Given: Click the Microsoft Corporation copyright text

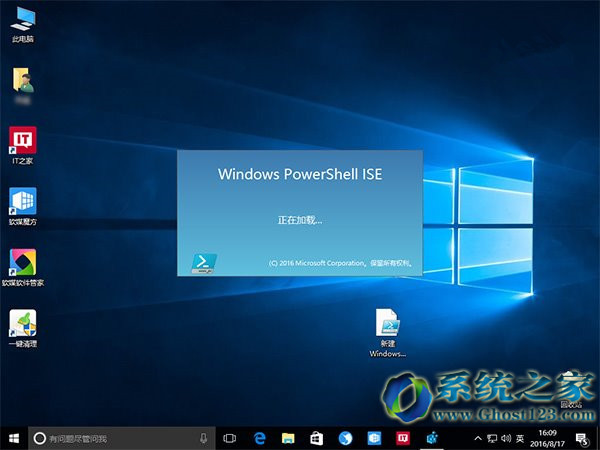Looking at the screenshot, I should [x=340, y=263].
